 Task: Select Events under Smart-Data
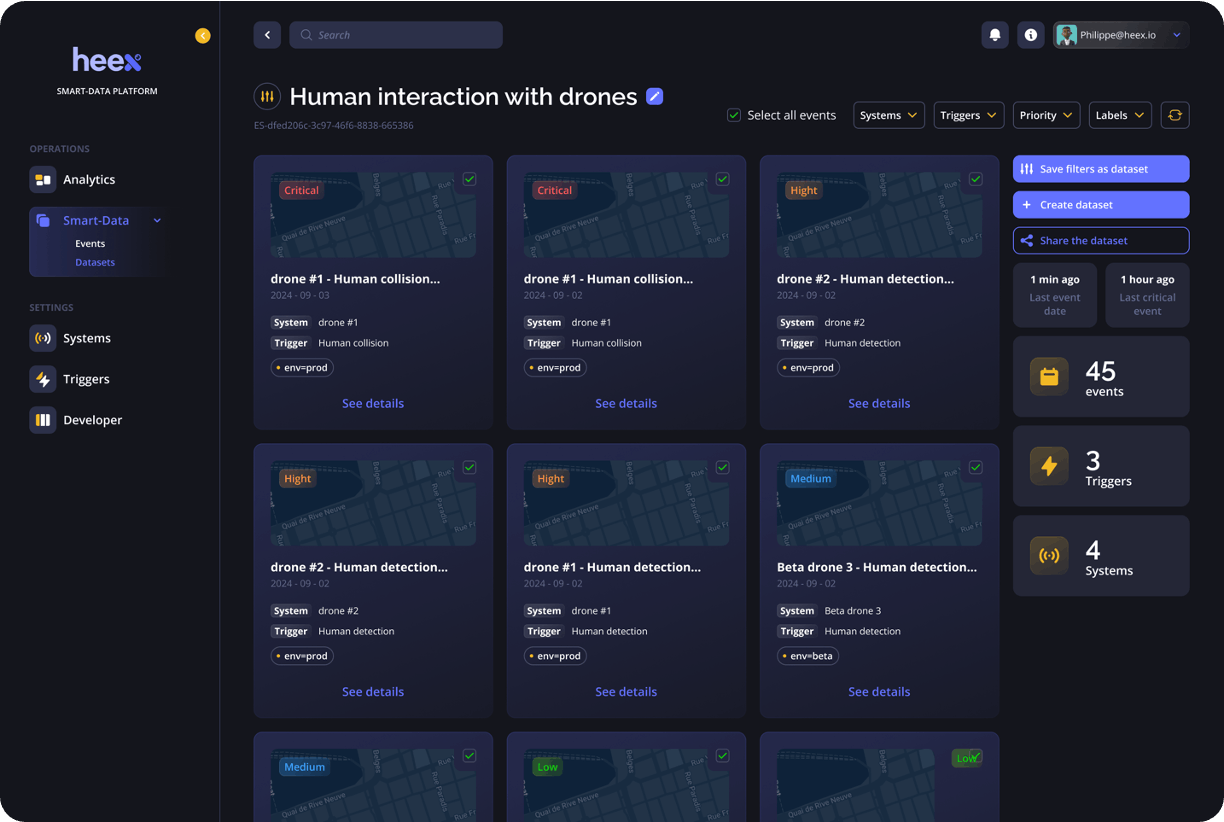tap(90, 243)
